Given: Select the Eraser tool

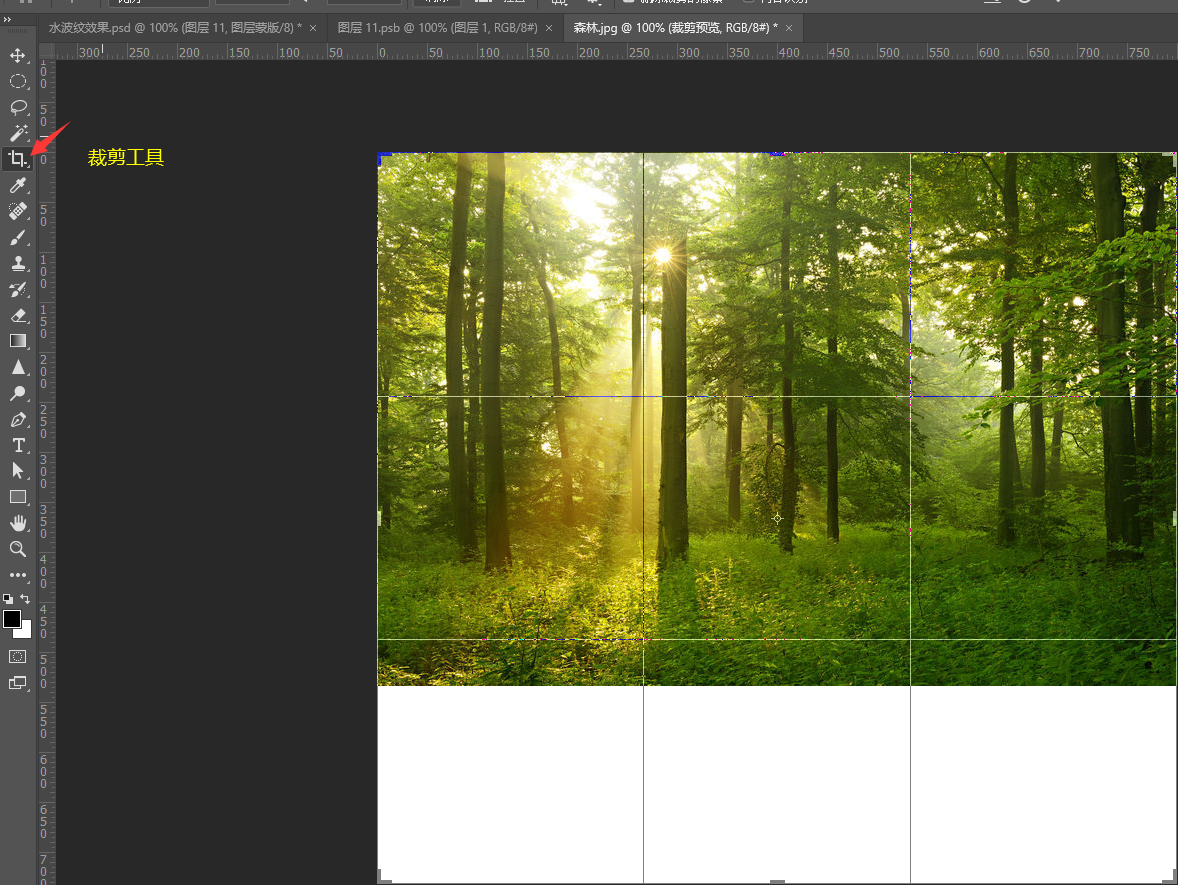Looking at the screenshot, I should tap(18, 315).
